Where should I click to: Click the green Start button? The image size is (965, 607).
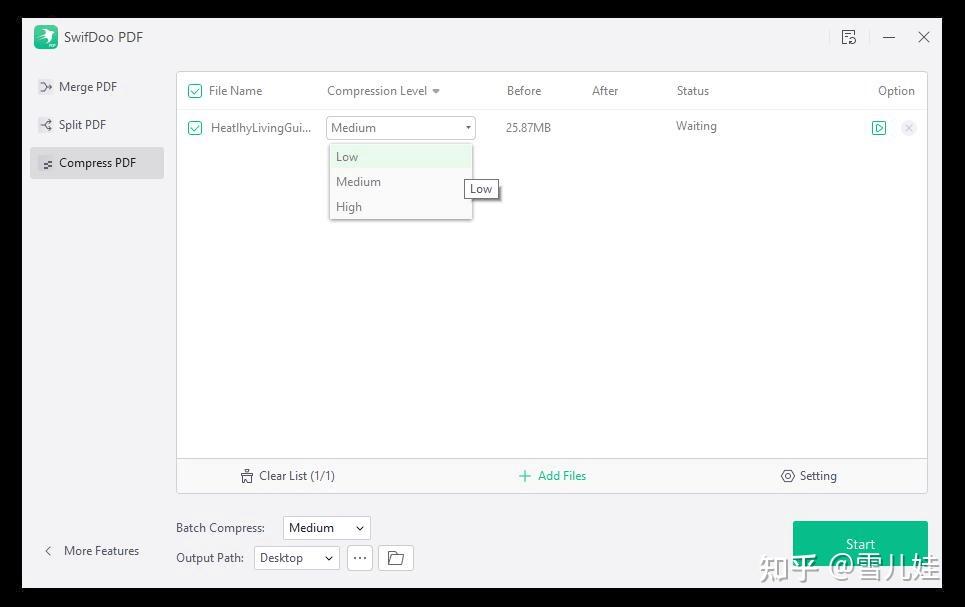pos(860,544)
